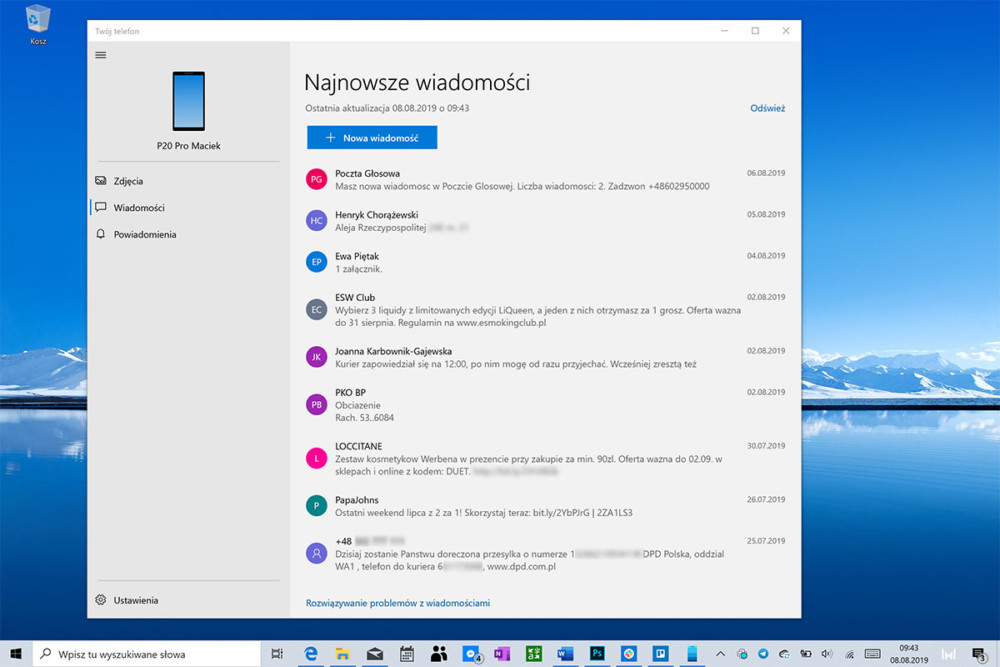
Task: Open the Poczta Głosowa conversation
Action: [x=545, y=180]
